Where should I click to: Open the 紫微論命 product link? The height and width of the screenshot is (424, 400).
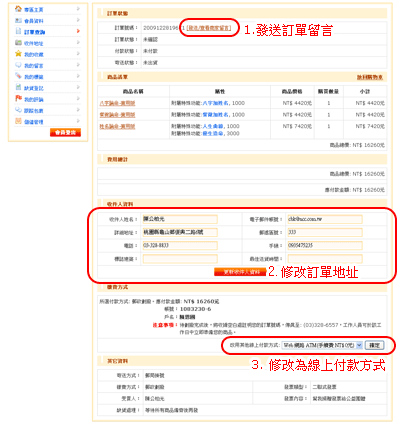pyautogui.click(x=117, y=115)
